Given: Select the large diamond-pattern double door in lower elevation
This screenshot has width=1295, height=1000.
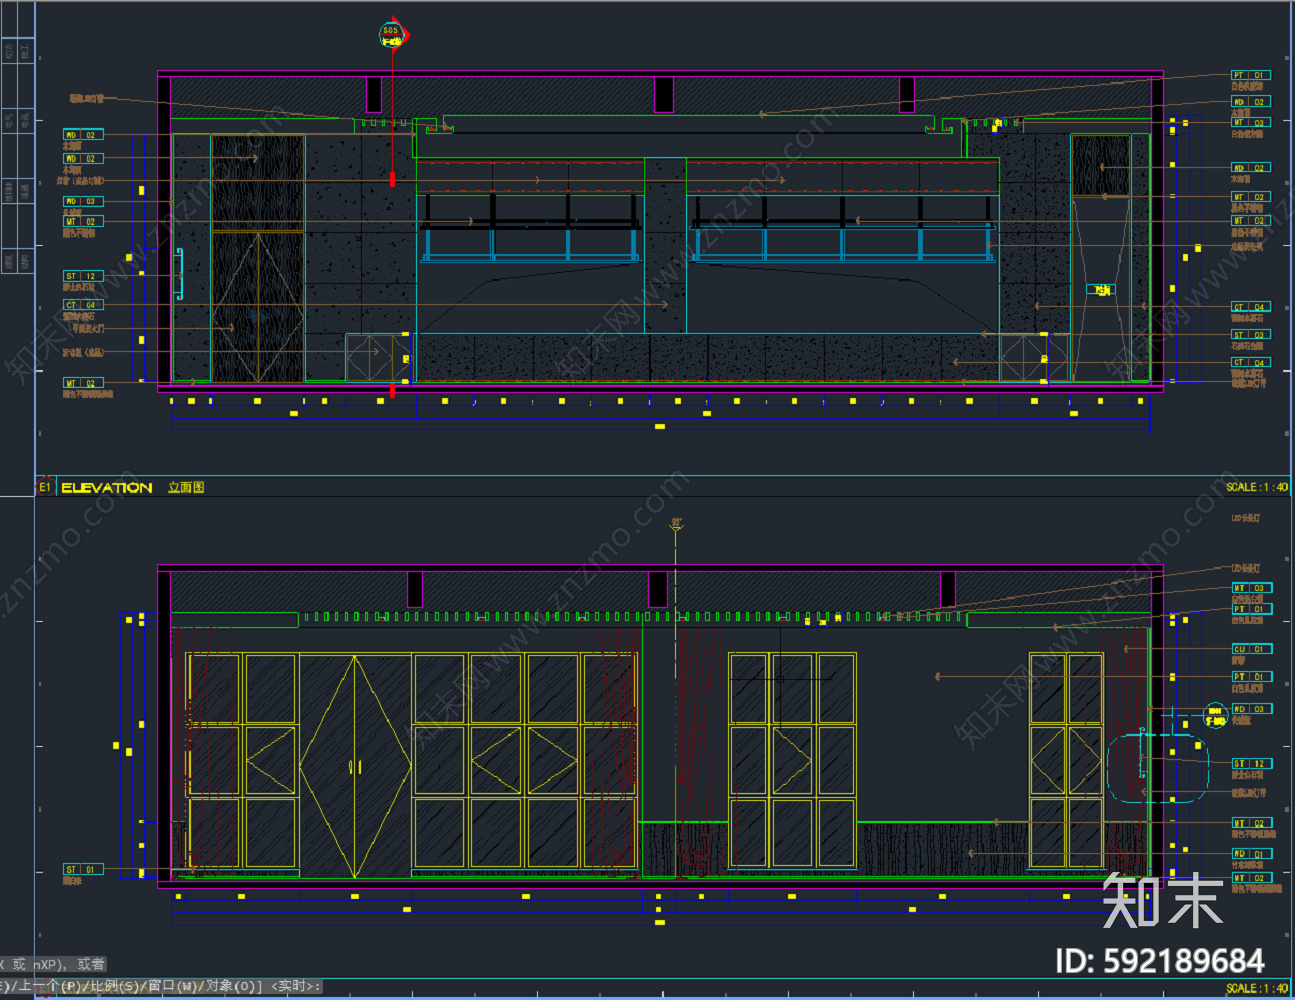Looking at the screenshot, I should (355, 767).
